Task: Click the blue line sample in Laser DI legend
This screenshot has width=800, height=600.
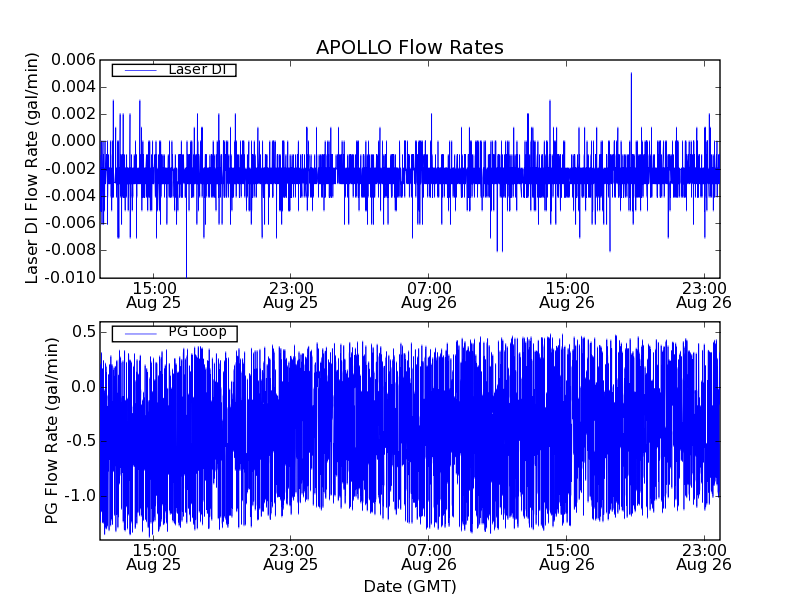Action: (139, 70)
